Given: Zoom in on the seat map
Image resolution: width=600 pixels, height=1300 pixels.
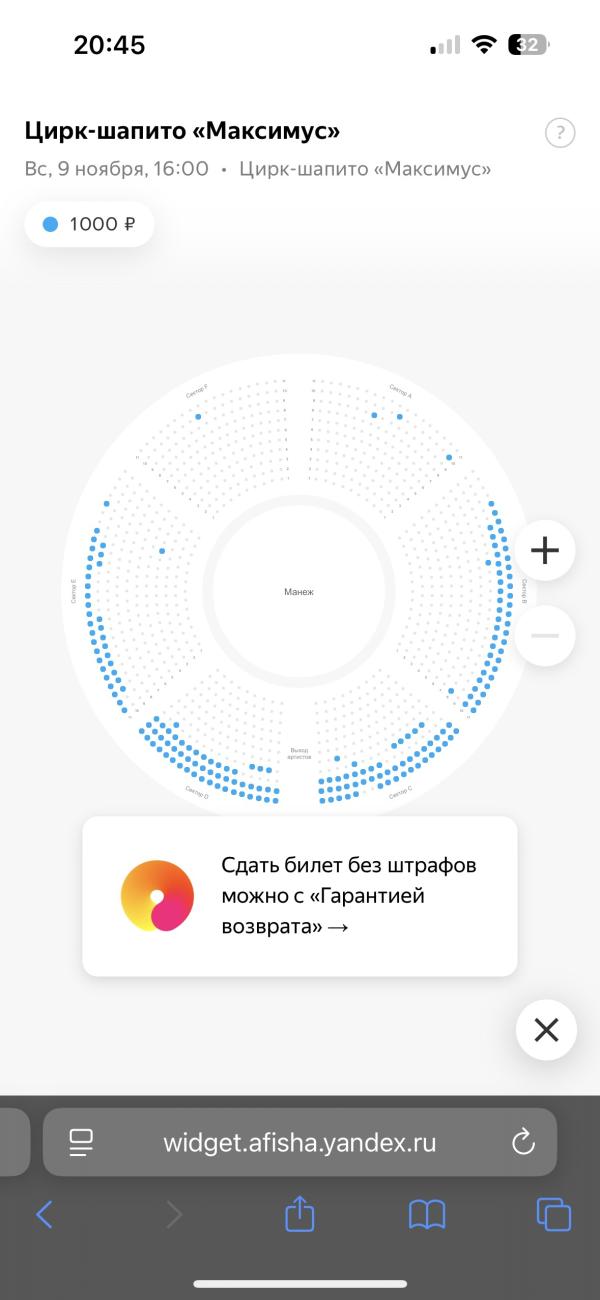Looking at the screenshot, I should pyautogui.click(x=545, y=550).
